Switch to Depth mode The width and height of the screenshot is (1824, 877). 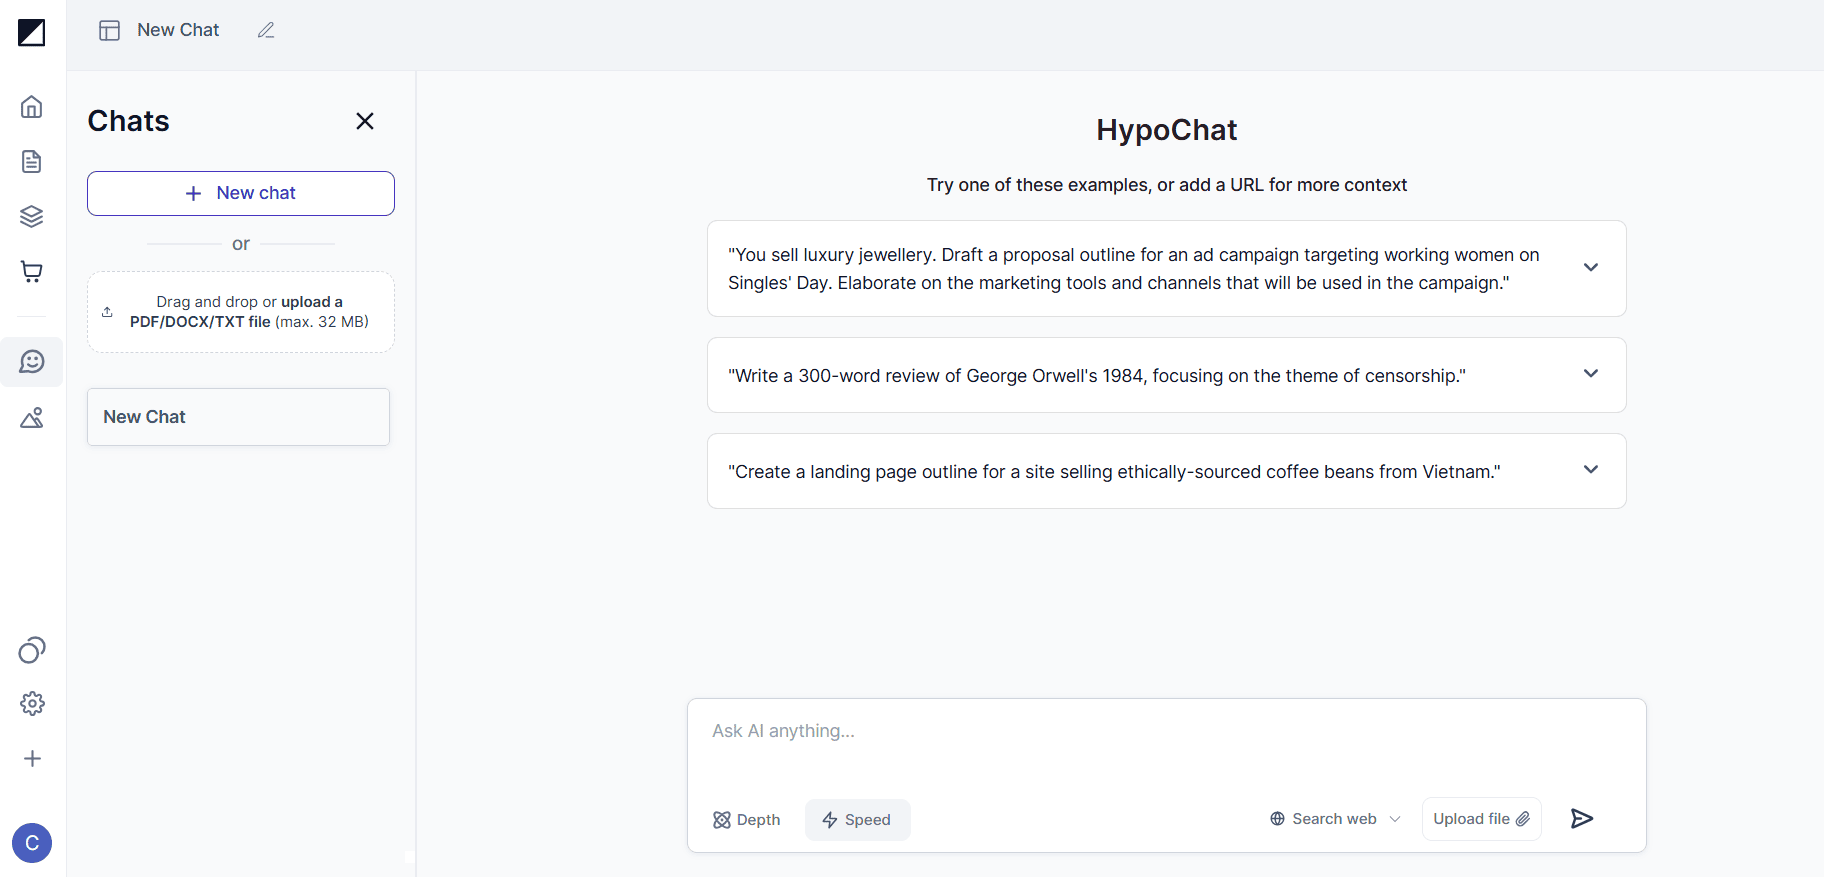(747, 820)
